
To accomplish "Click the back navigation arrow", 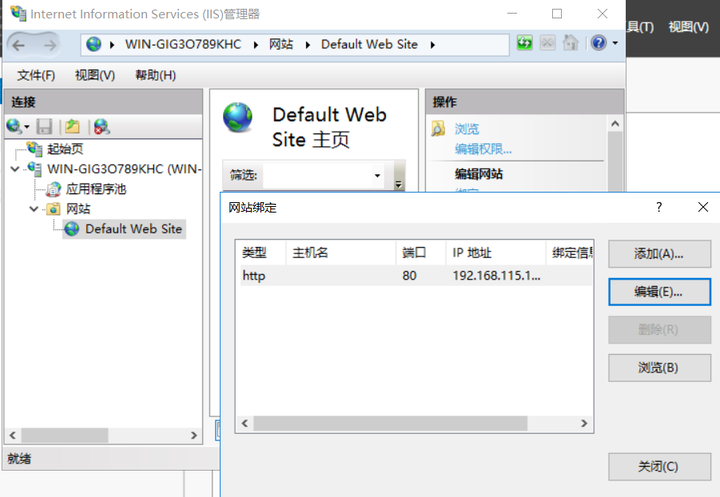I will (18, 45).
